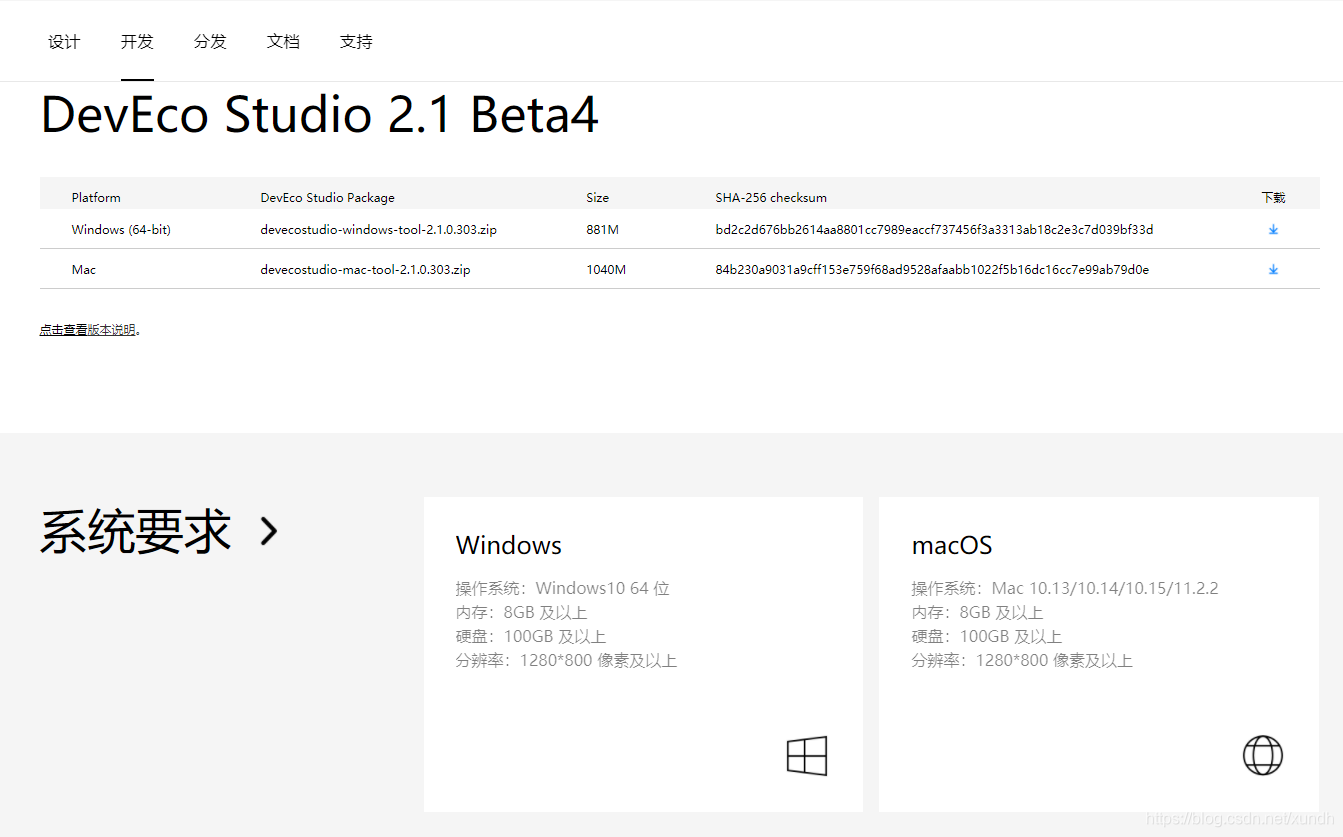Expand 系统要求 with the arrow chevron
The height and width of the screenshot is (837, 1343).
[269, 531]
